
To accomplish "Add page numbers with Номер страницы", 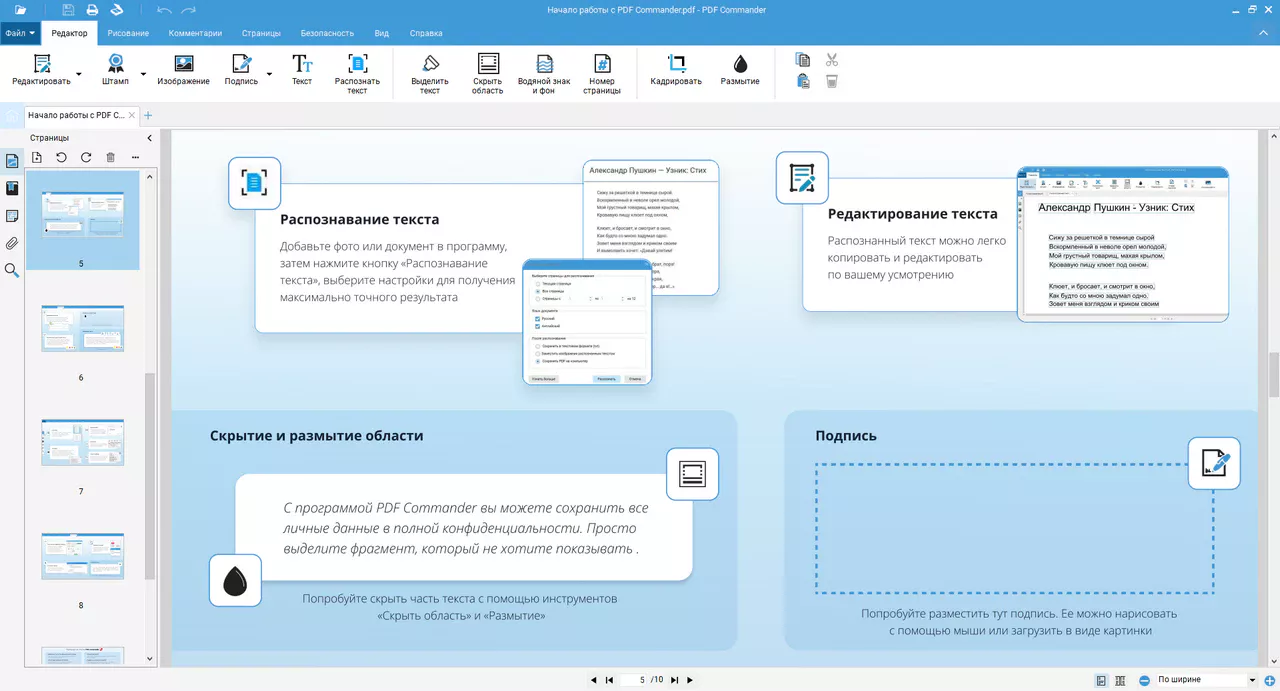I will (602, 73).
